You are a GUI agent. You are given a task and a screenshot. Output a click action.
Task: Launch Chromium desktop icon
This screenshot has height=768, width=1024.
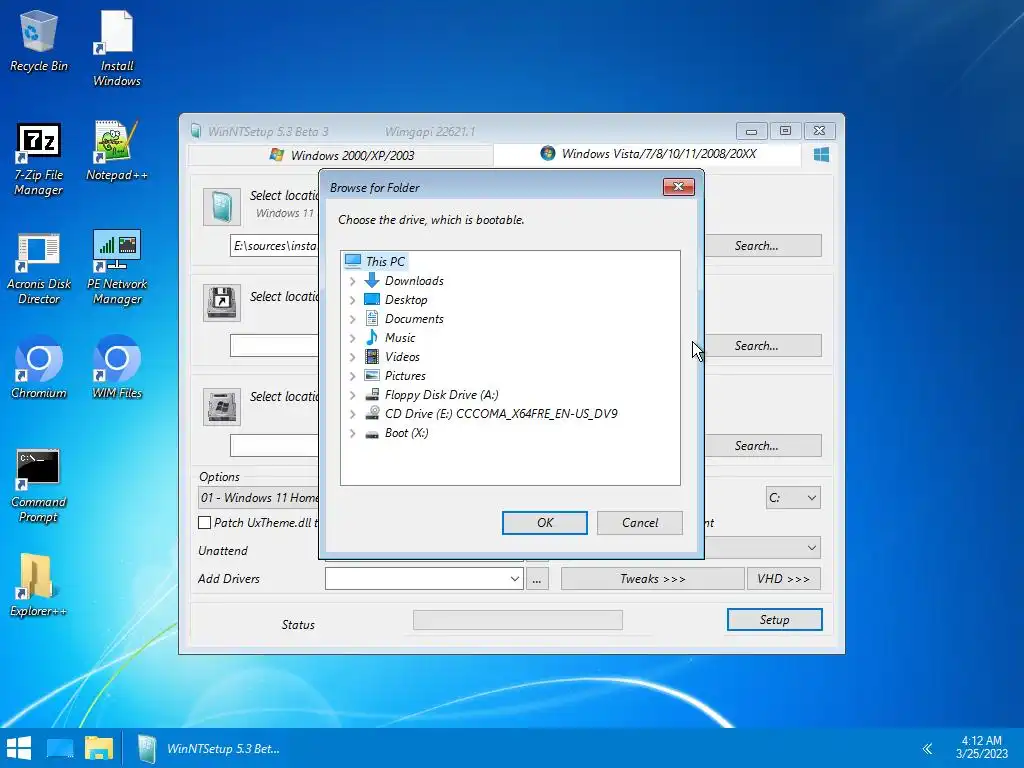pos(39,368)
